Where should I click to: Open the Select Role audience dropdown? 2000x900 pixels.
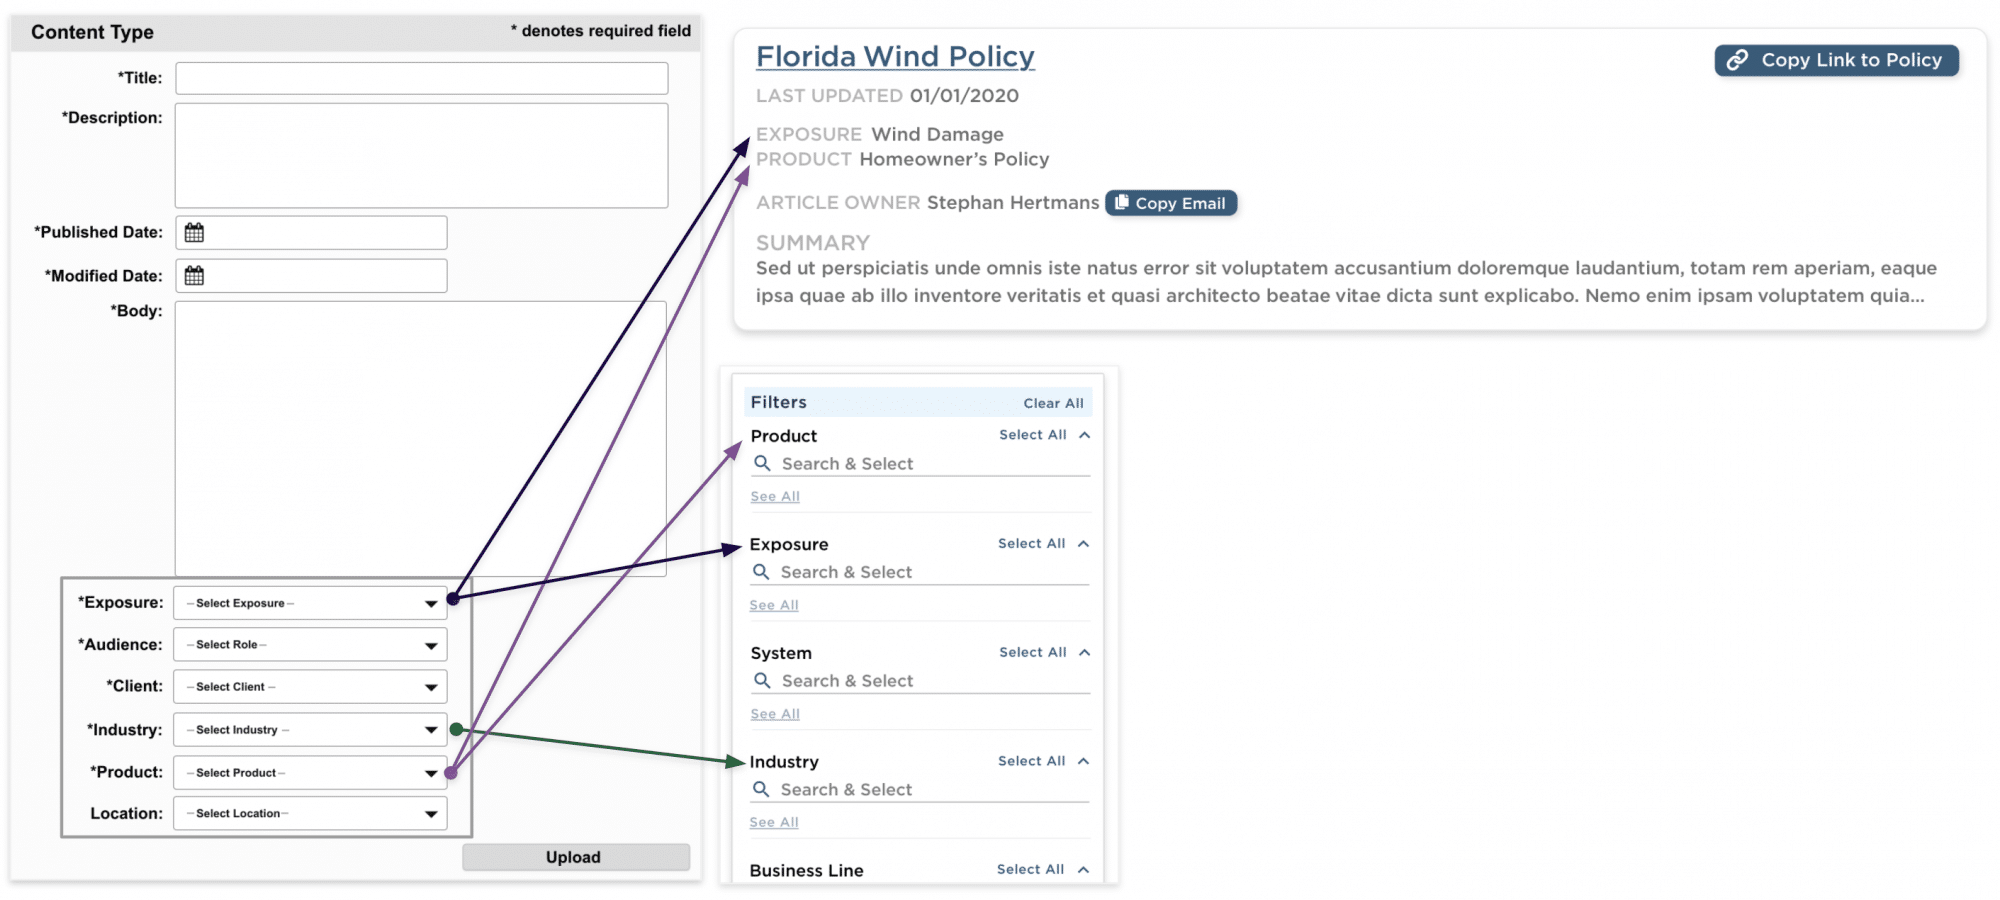point(310,645)
